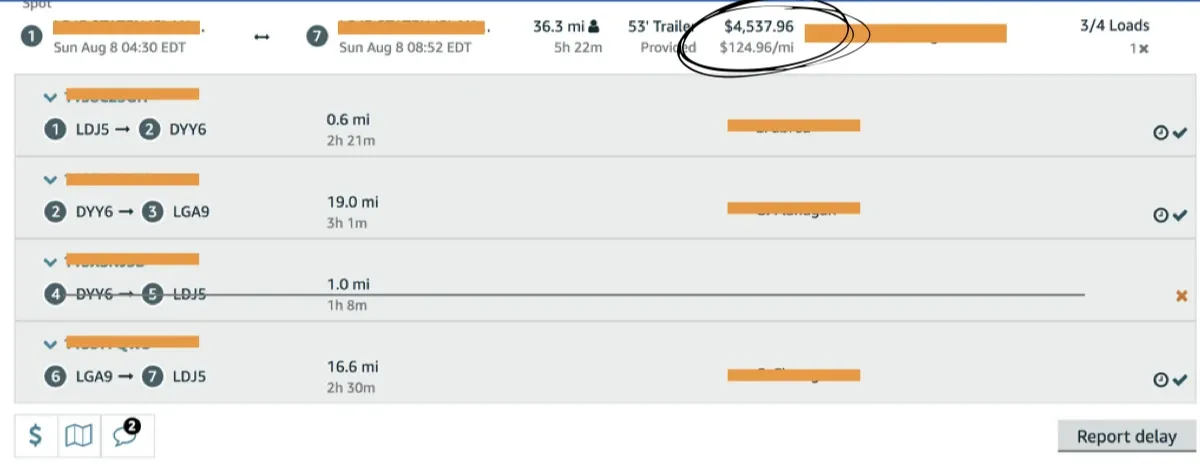The image size is (1200, 472).
Task: Collapse the LGA9 to LDJ5 load chevron
Action: tap(50, 344)
